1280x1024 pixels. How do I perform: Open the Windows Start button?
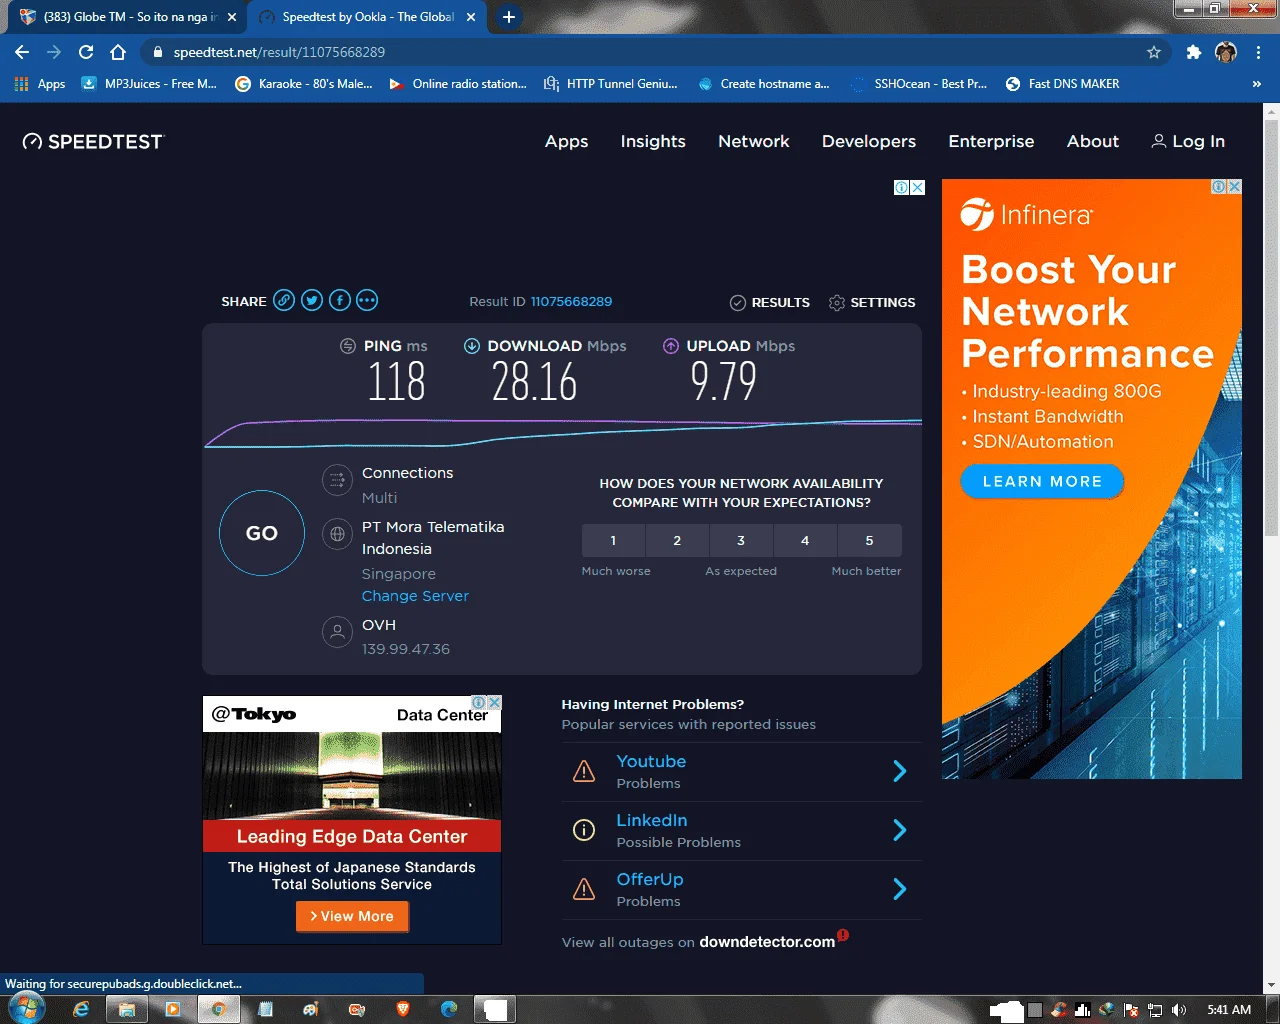pos(27,1009)
